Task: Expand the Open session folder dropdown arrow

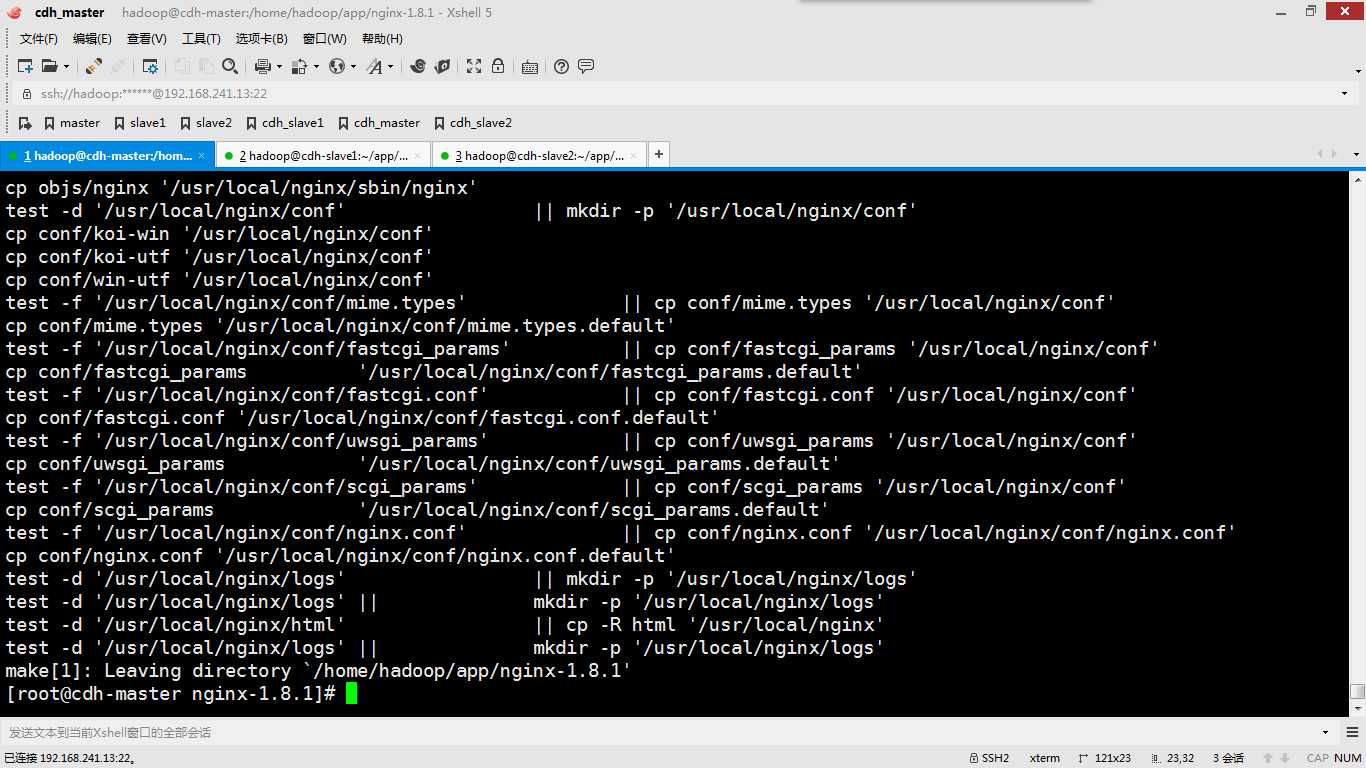Action: pos(66,67)
